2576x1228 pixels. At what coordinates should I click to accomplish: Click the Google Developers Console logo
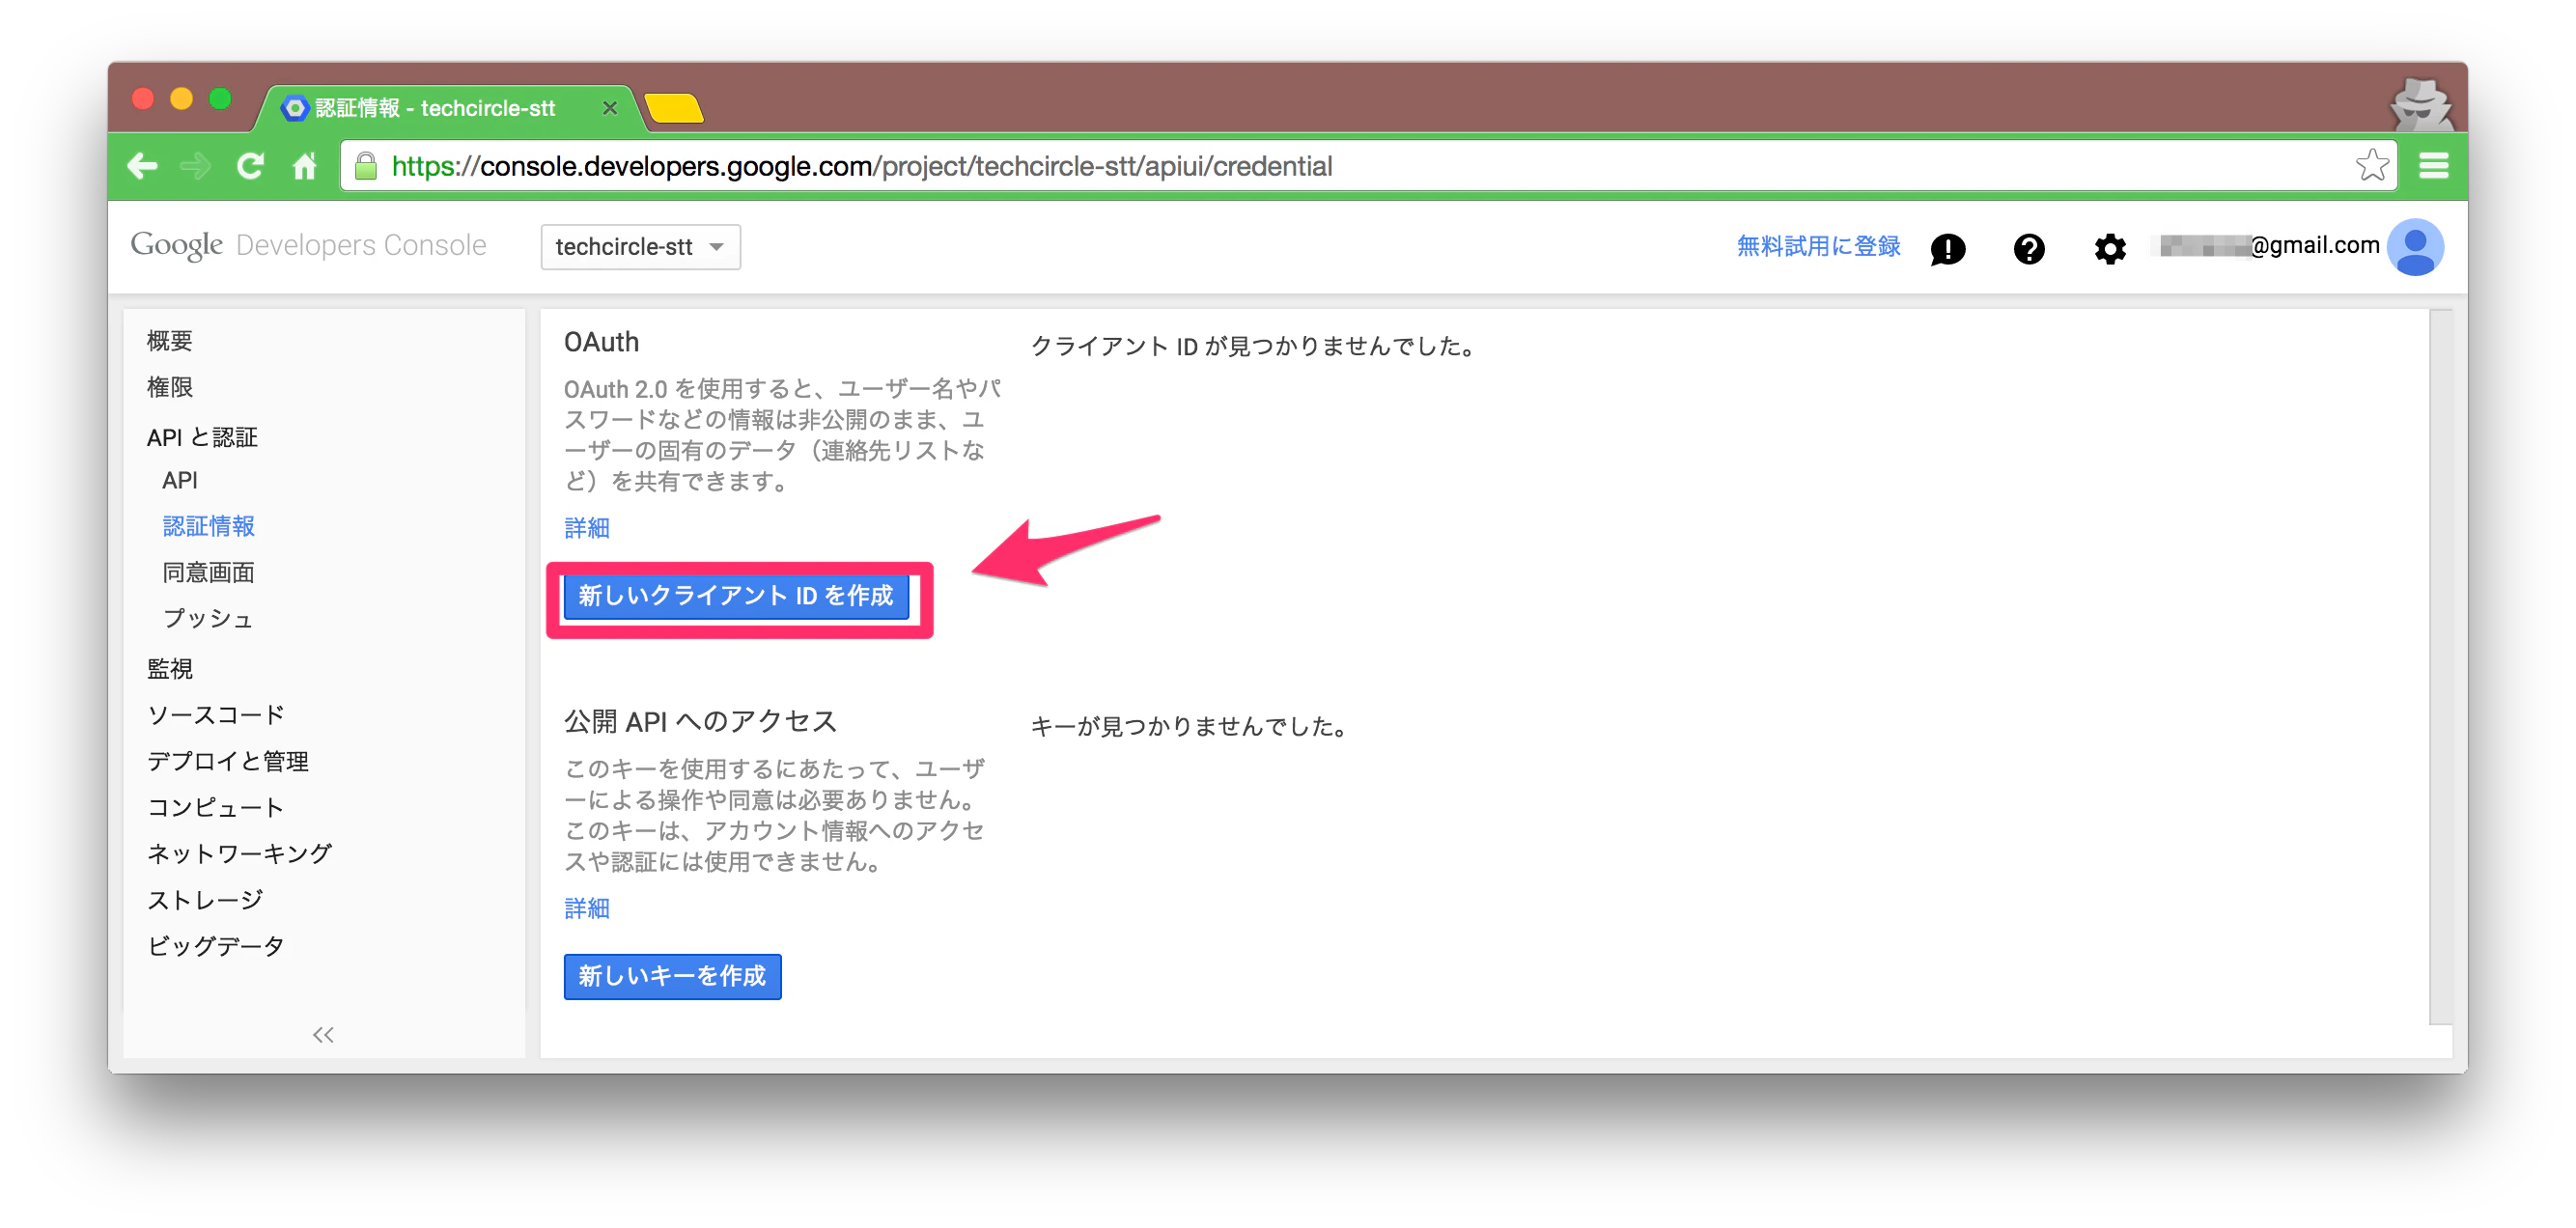[308, 246]
